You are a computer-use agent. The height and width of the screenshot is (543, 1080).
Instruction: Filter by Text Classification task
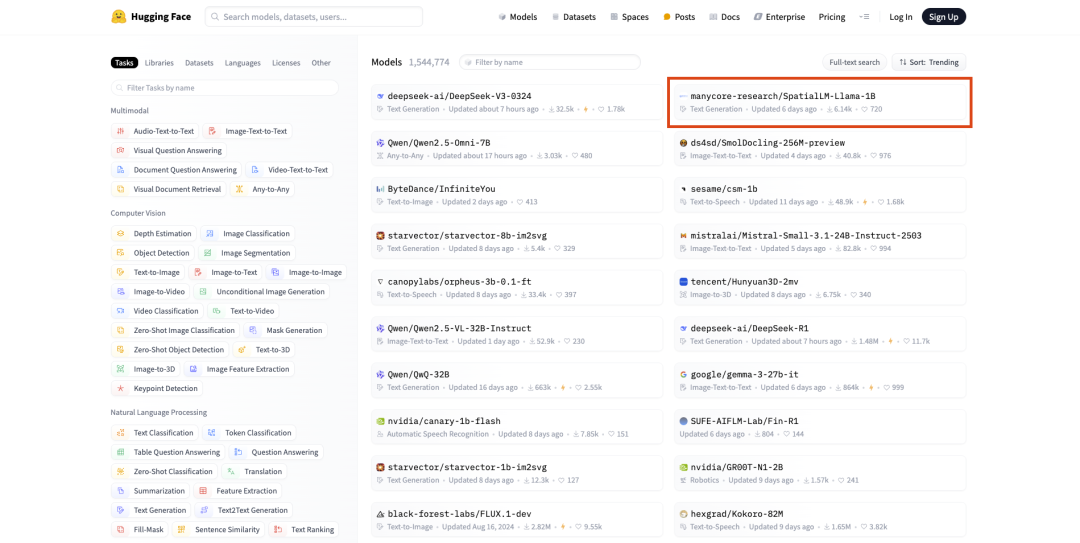tap(155, 433)
